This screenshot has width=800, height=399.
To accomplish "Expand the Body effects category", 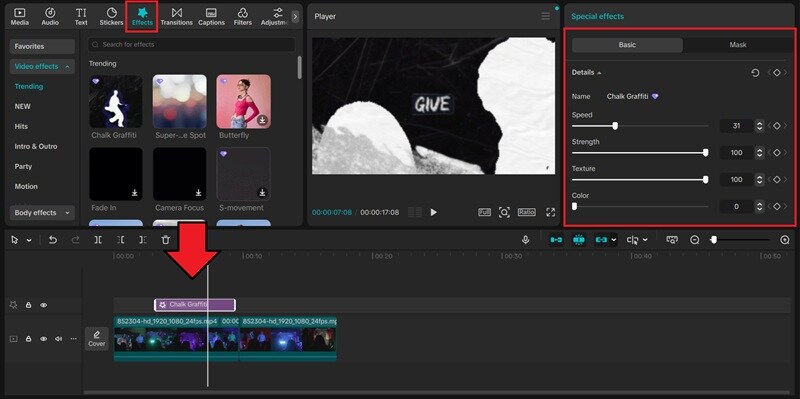I will click(42, 213).
